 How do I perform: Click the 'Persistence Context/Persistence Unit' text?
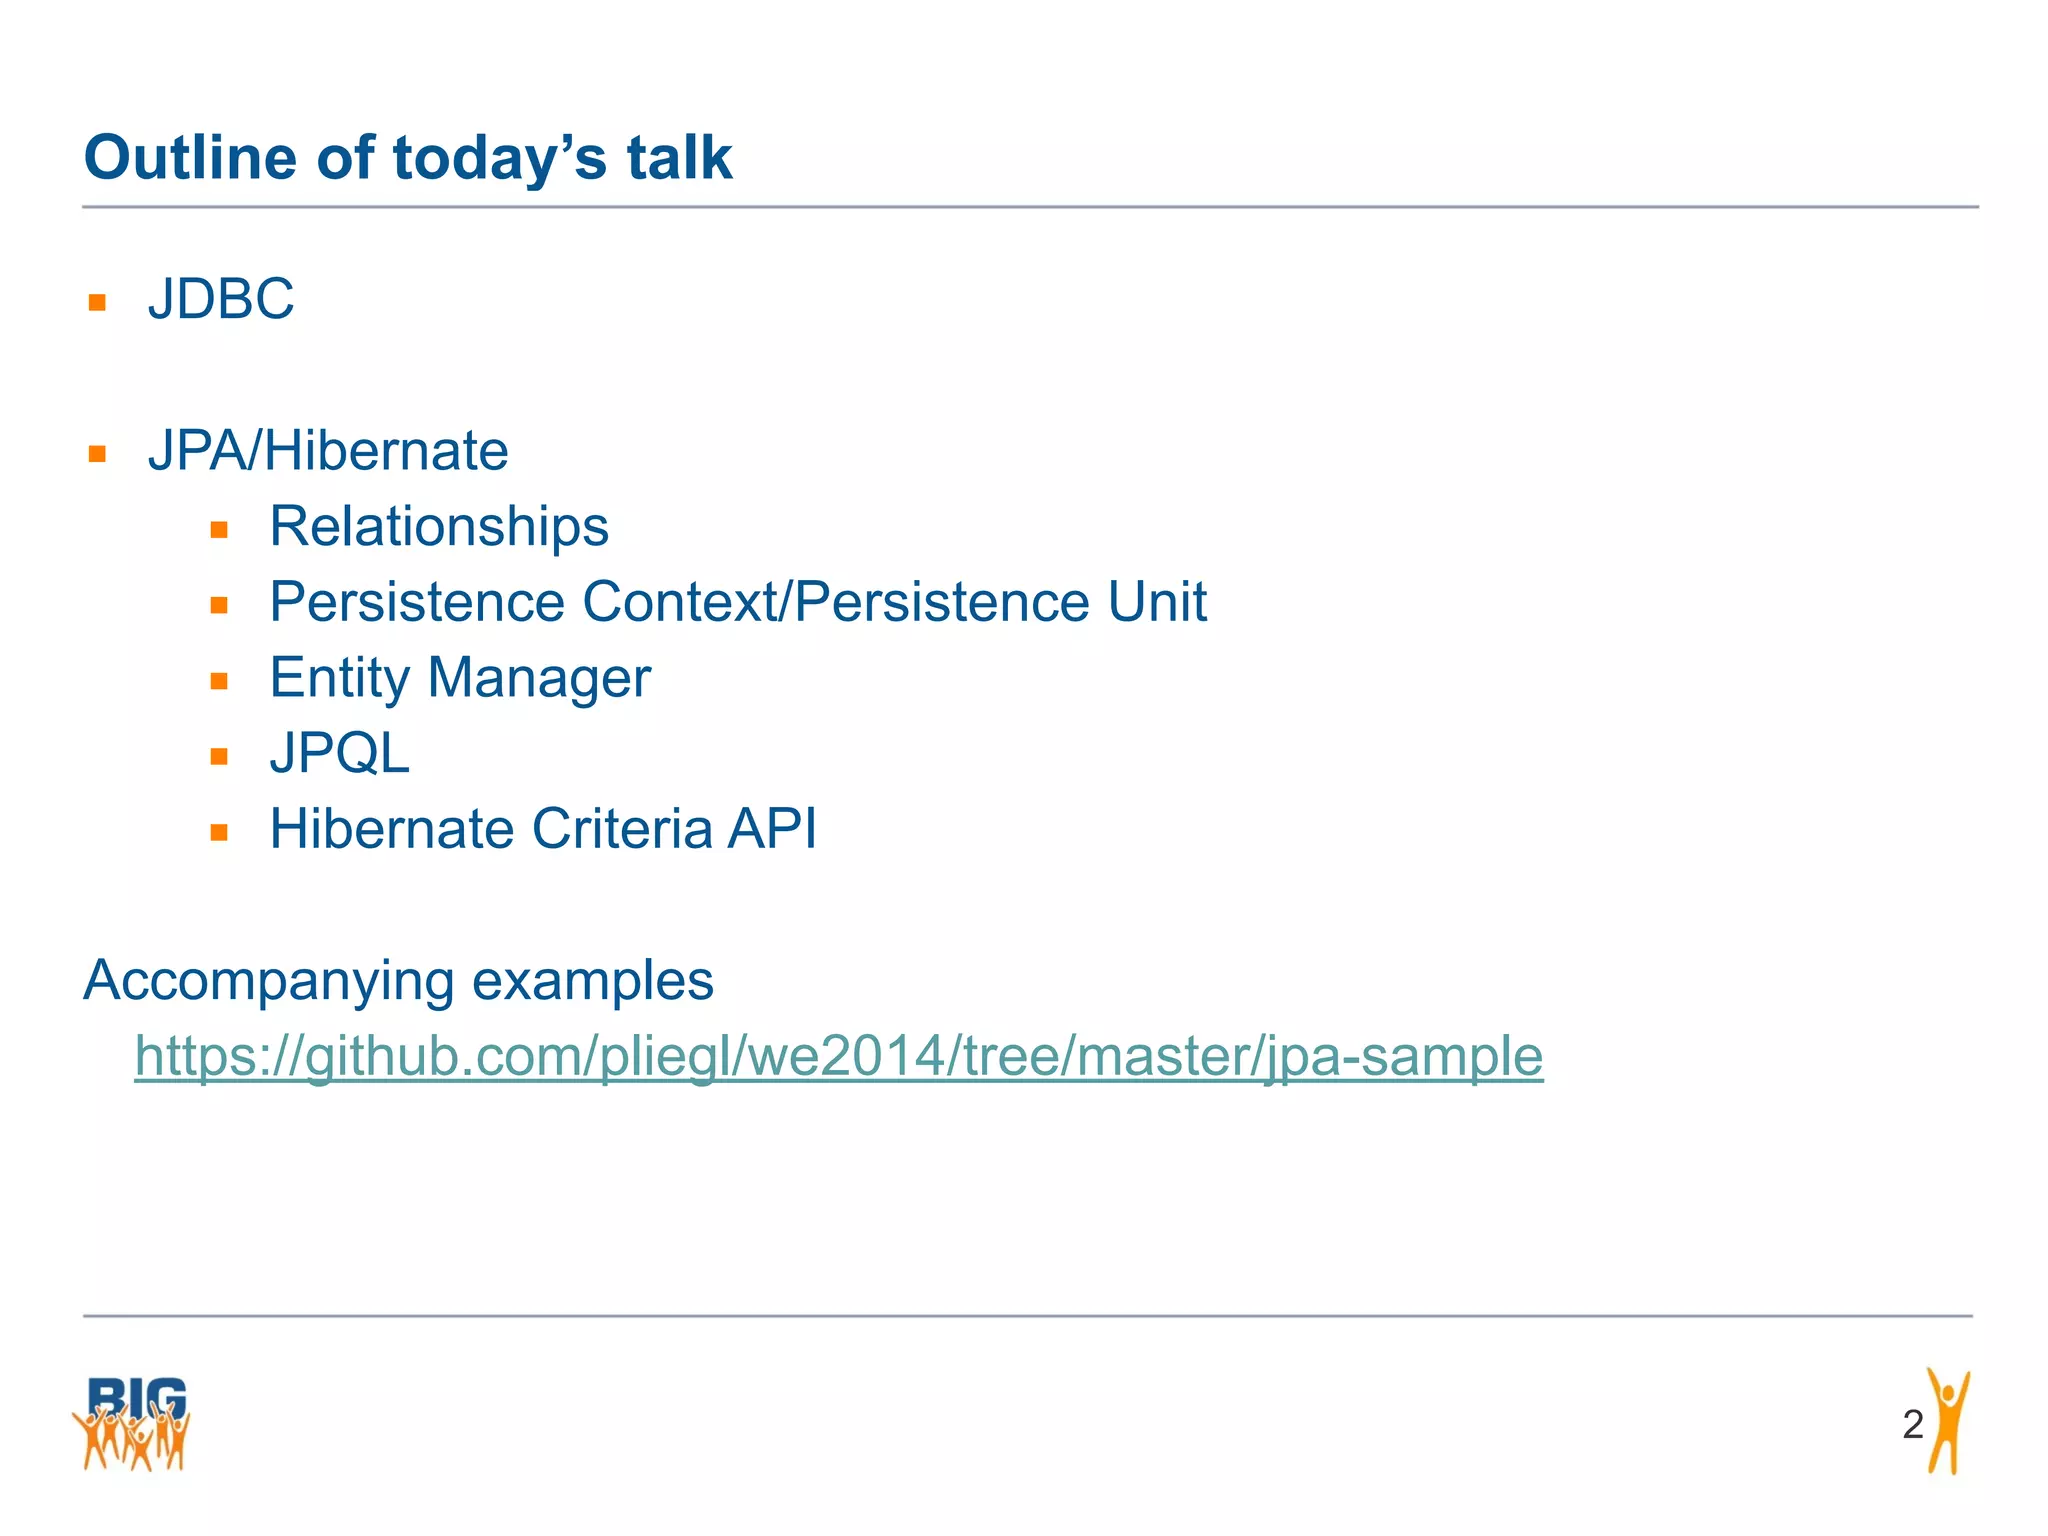(x=738, y=602)
